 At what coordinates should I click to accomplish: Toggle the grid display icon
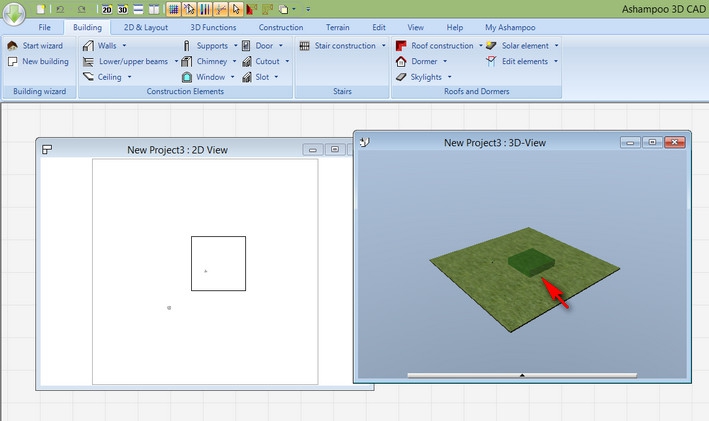174,9
